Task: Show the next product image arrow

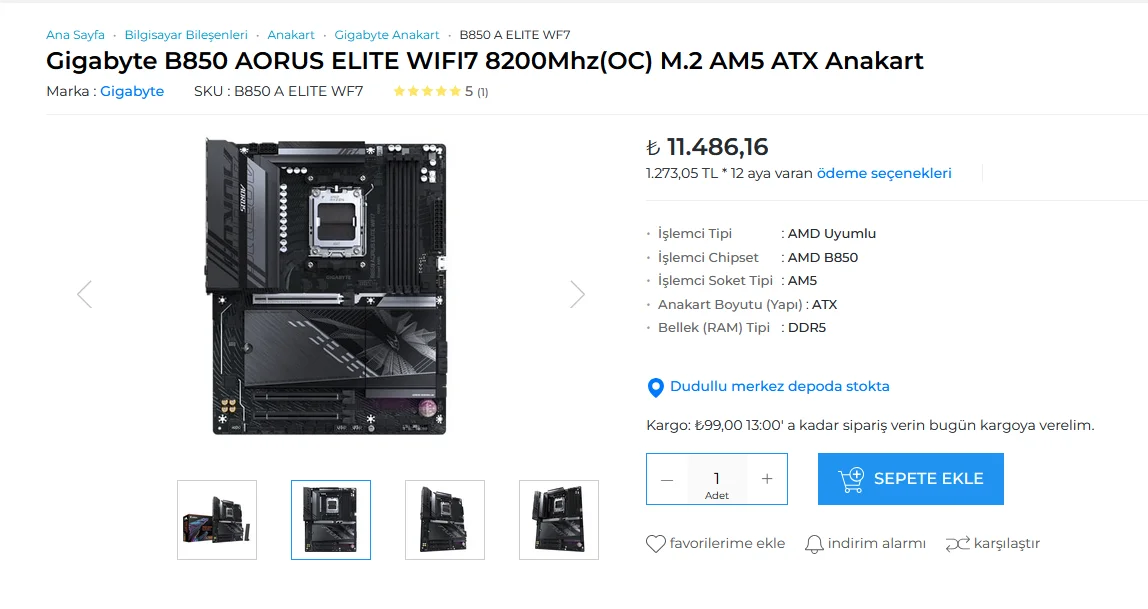Action: click(578, 294)
